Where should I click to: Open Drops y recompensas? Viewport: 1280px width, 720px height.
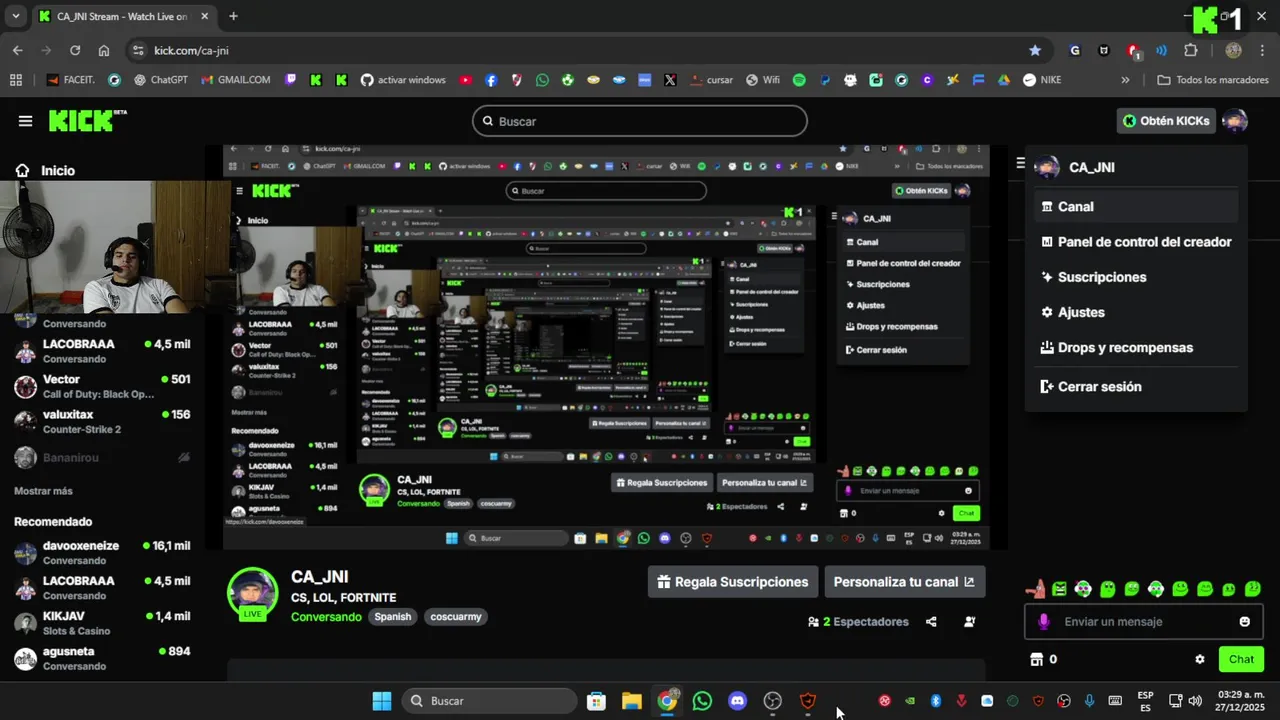point(1136,348)
